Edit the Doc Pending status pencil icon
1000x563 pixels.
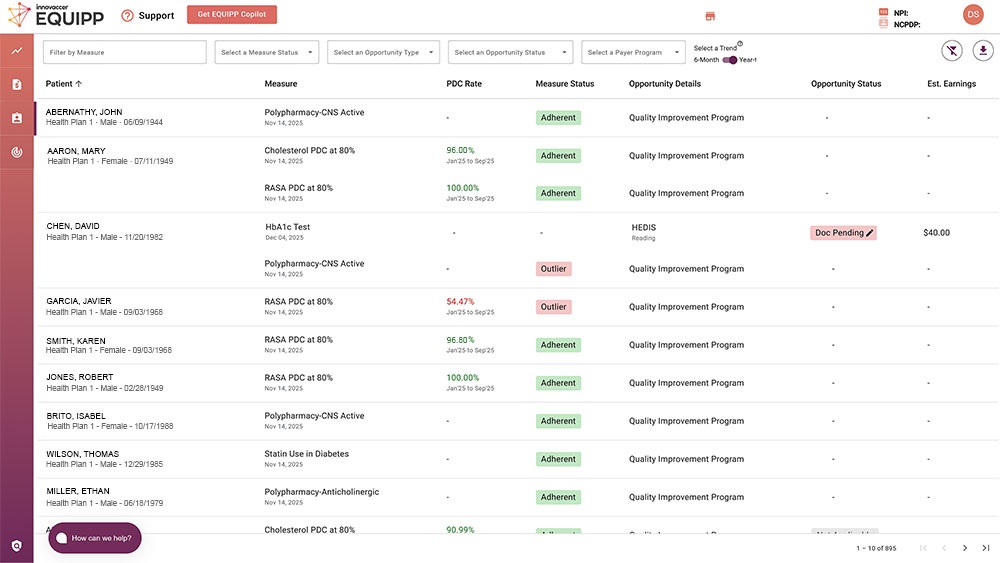[870, 233]
